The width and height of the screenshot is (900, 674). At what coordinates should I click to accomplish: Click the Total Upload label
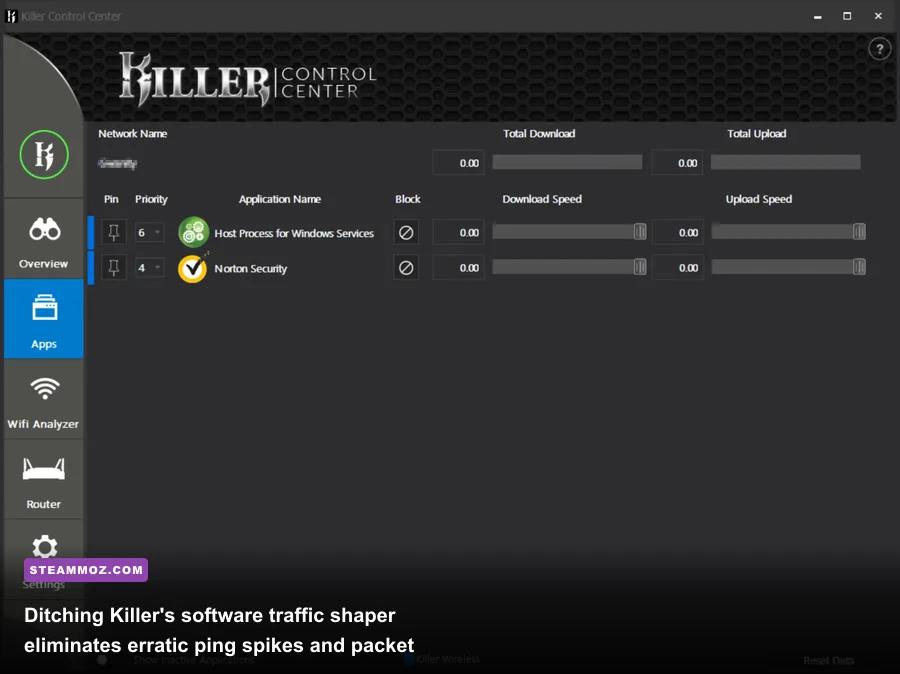pyautogui.click(x=757, y=134)
